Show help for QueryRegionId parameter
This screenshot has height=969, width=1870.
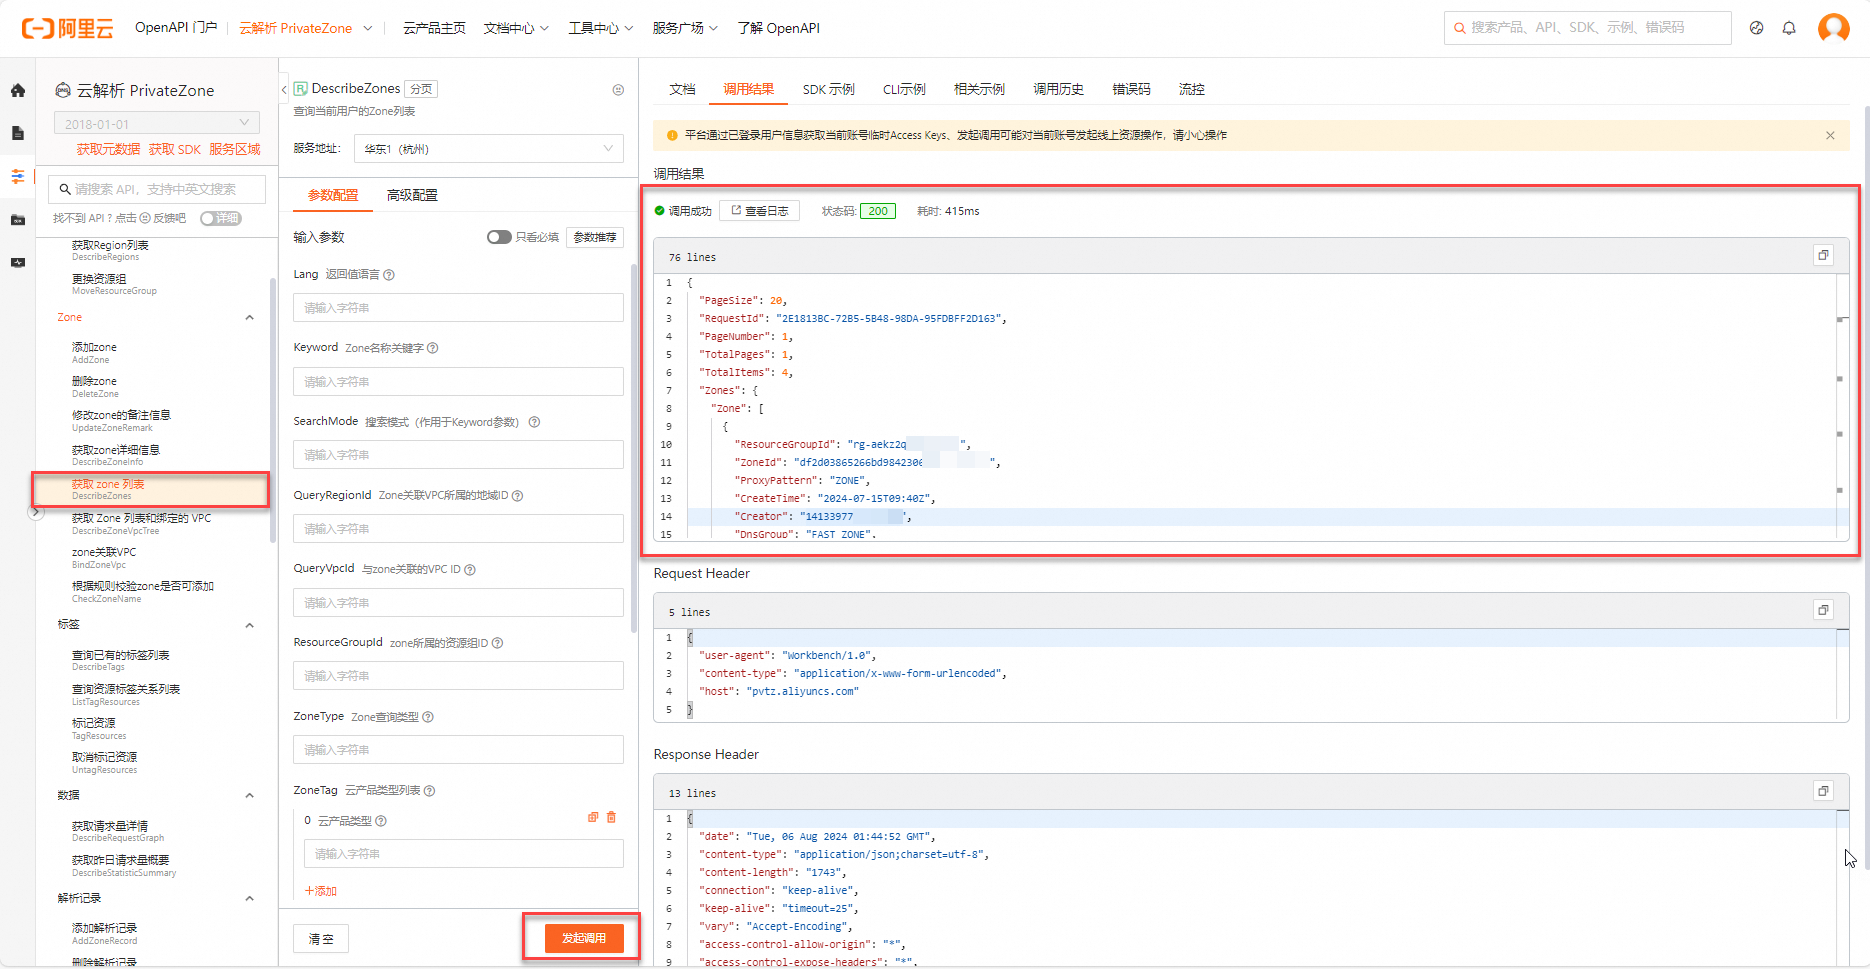(517, 496)
